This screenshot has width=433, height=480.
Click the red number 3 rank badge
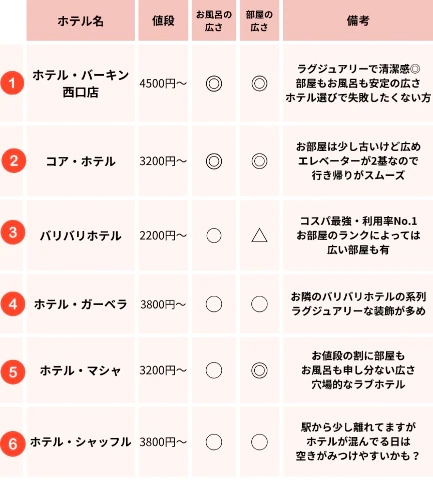[x=13, y=232]
